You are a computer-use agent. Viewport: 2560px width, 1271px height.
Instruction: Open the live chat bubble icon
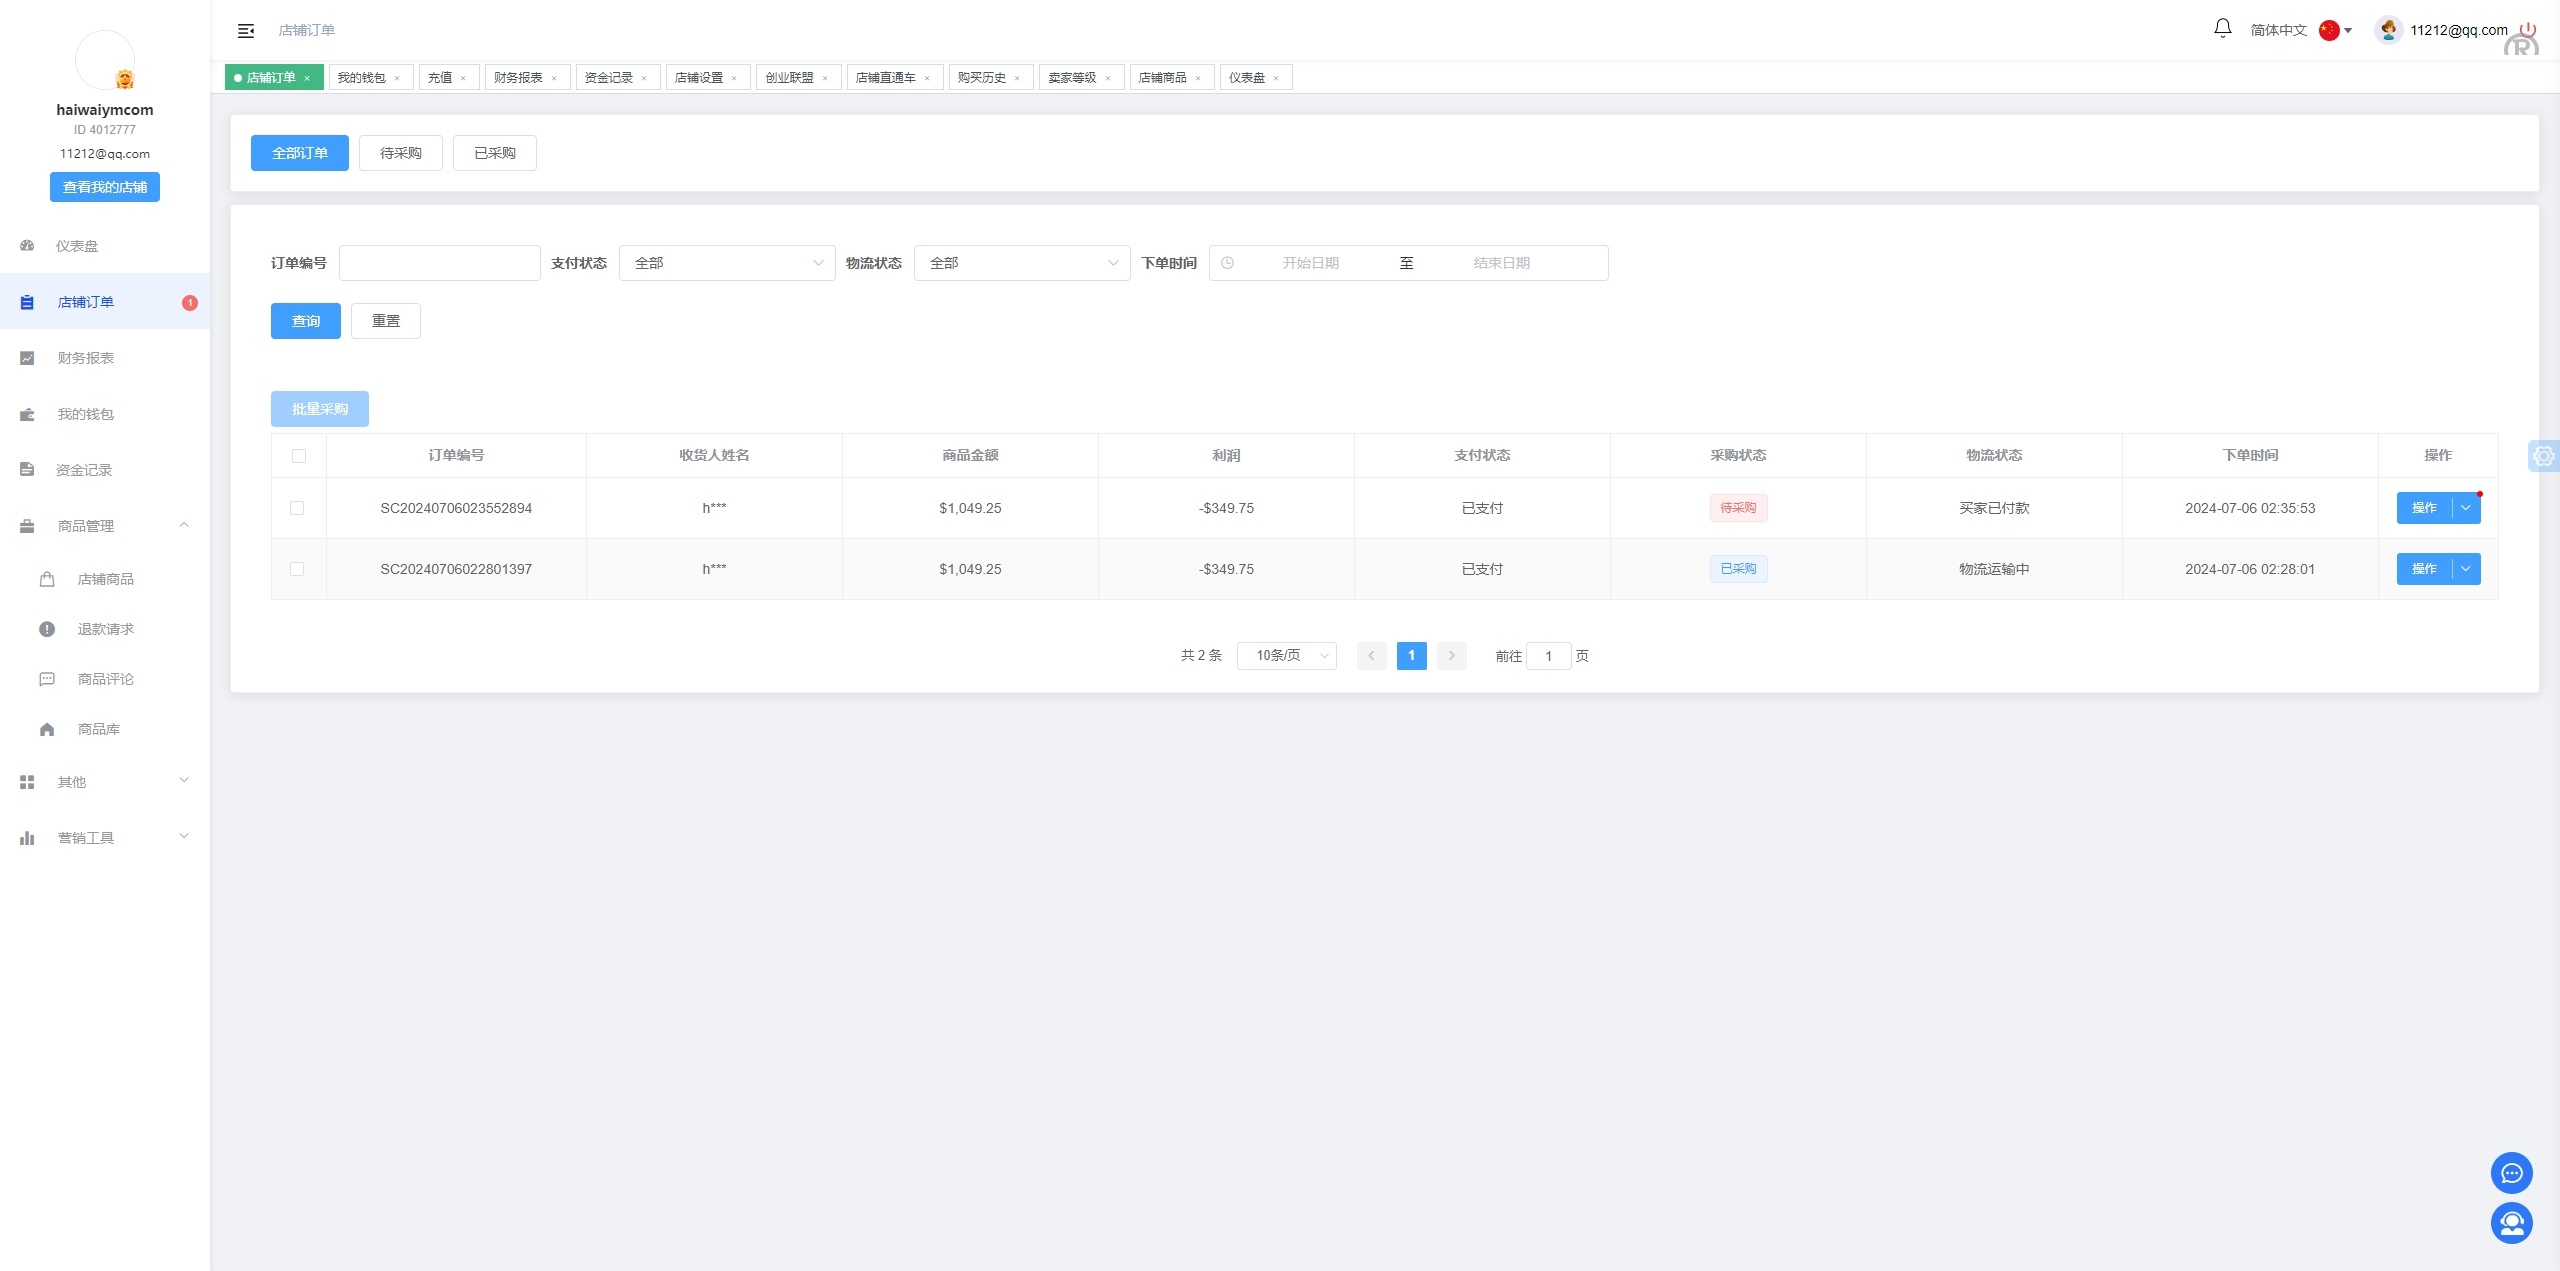pos(2511,1173)
